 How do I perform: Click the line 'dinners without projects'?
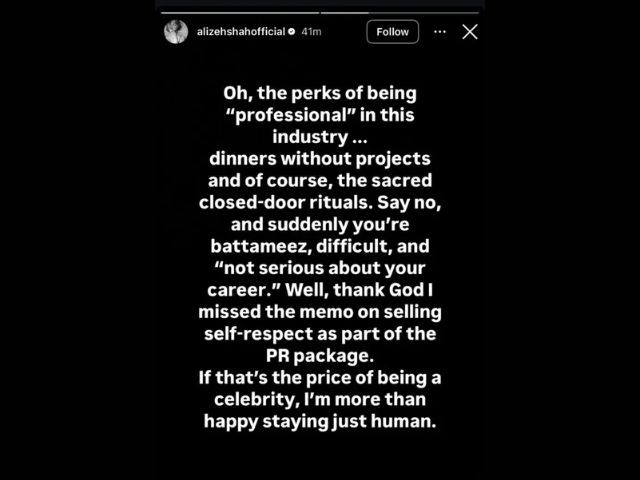coord(320,159)
